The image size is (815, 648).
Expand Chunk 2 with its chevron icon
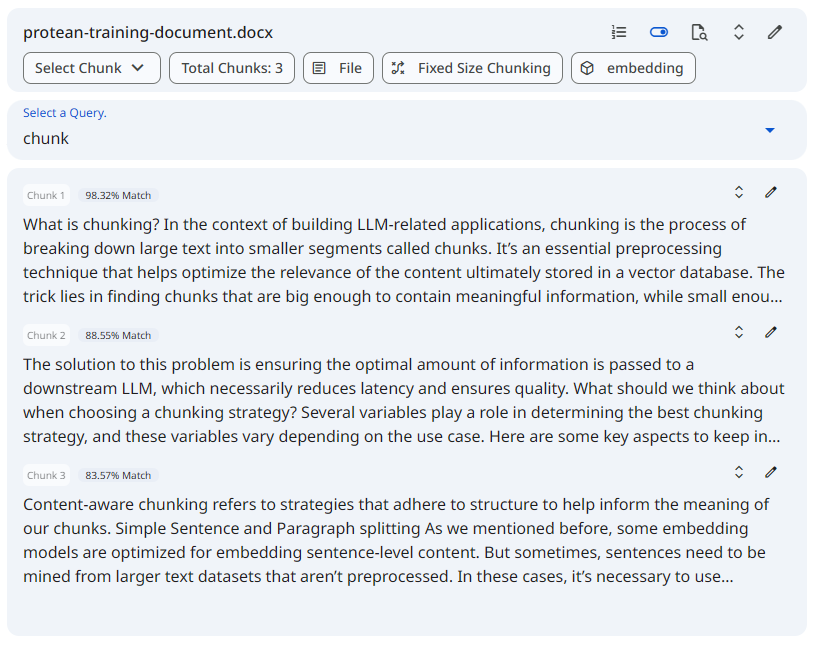pyautogui.click(x=739, y=332)
